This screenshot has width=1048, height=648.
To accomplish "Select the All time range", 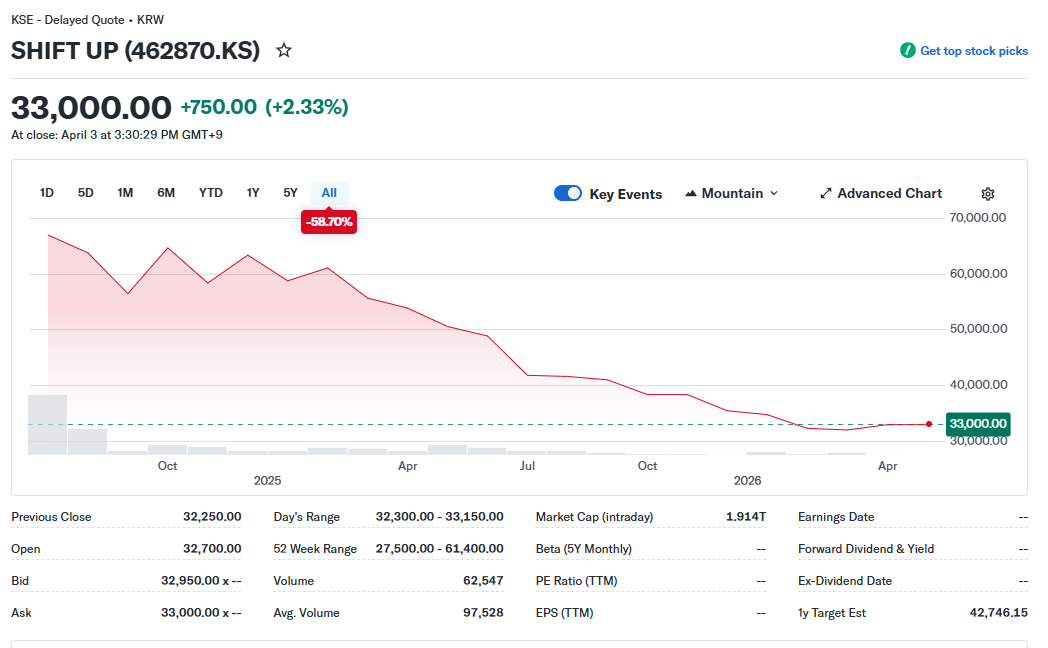I will (330, 193).
